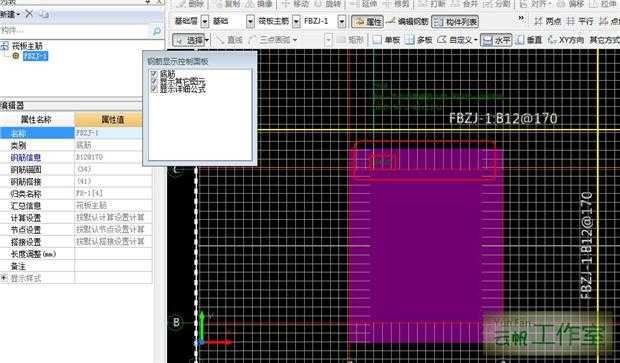Open the FBZJ-1 component dropdown
The image size is (620, 363).
click(x=342, y=21)
